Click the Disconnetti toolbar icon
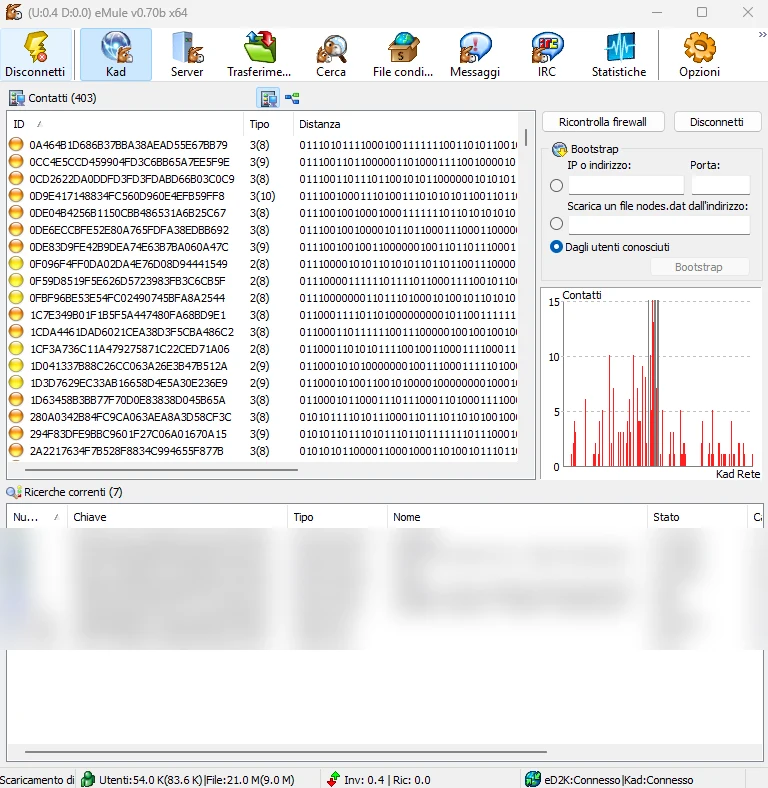768x788 pixels. tap(35, 54)
